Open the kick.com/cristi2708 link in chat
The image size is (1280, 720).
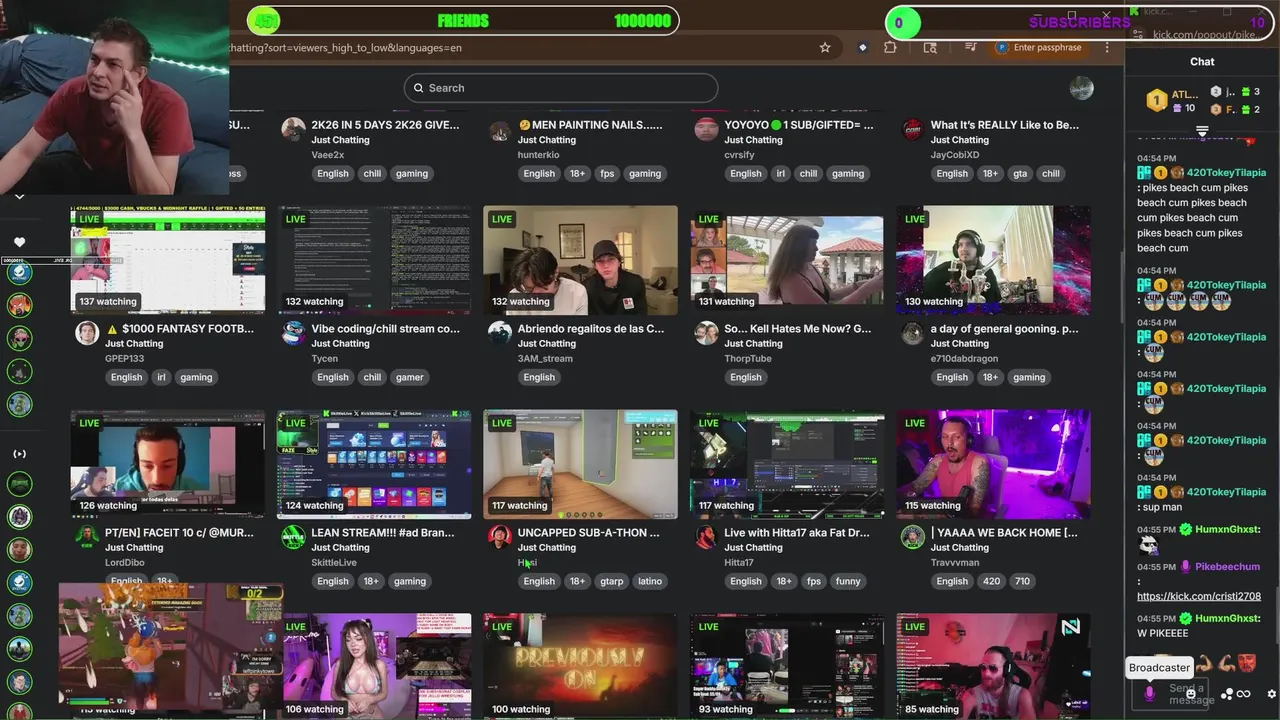coord(1199,596)
